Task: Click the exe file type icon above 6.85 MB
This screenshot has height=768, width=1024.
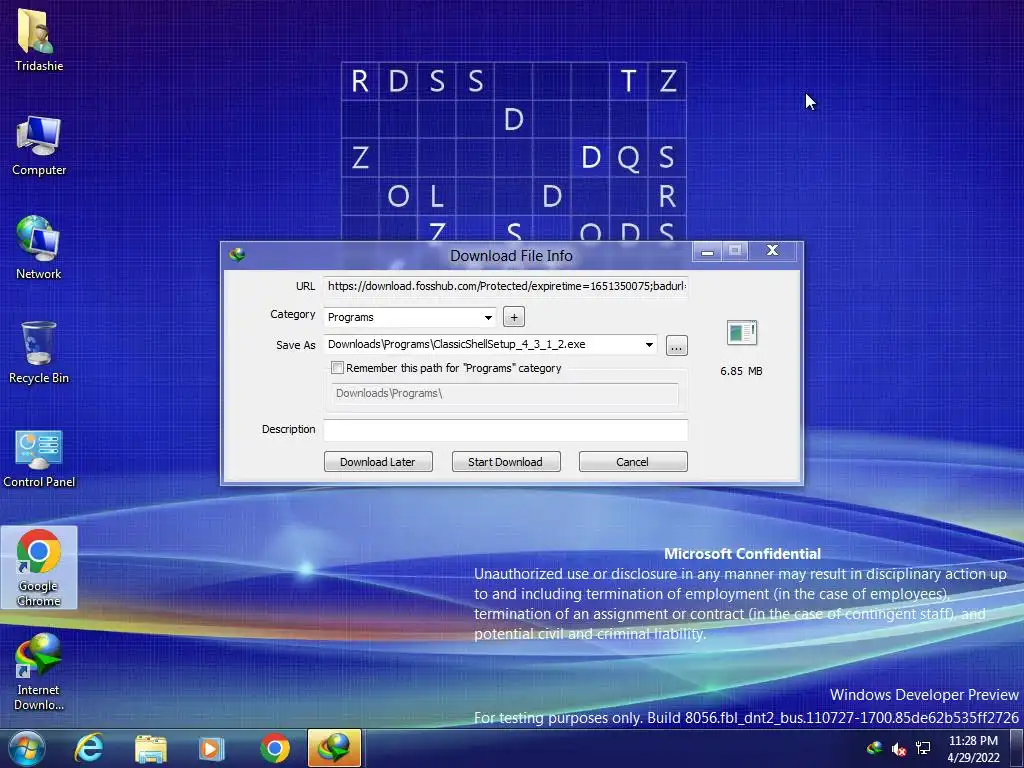Action: coord(741,333)
